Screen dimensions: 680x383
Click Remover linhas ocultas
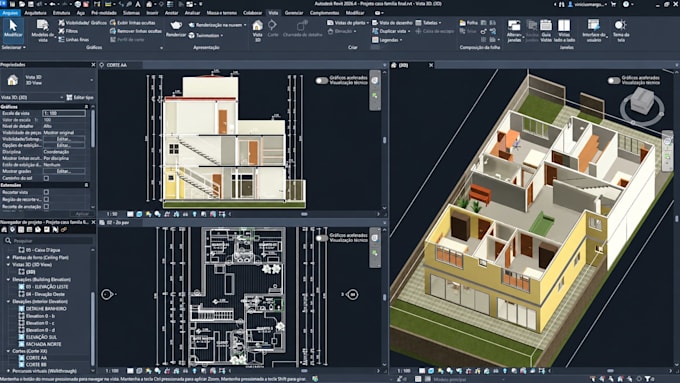136,31
